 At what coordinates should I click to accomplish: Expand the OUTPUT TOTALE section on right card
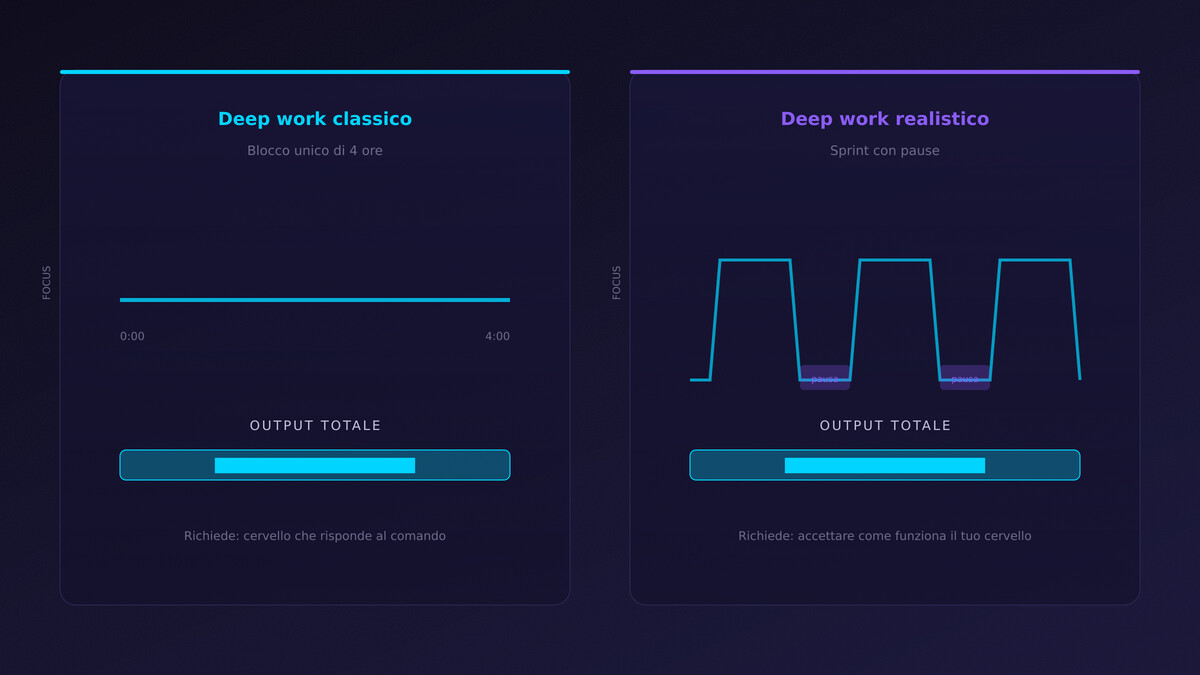(885, 425)
